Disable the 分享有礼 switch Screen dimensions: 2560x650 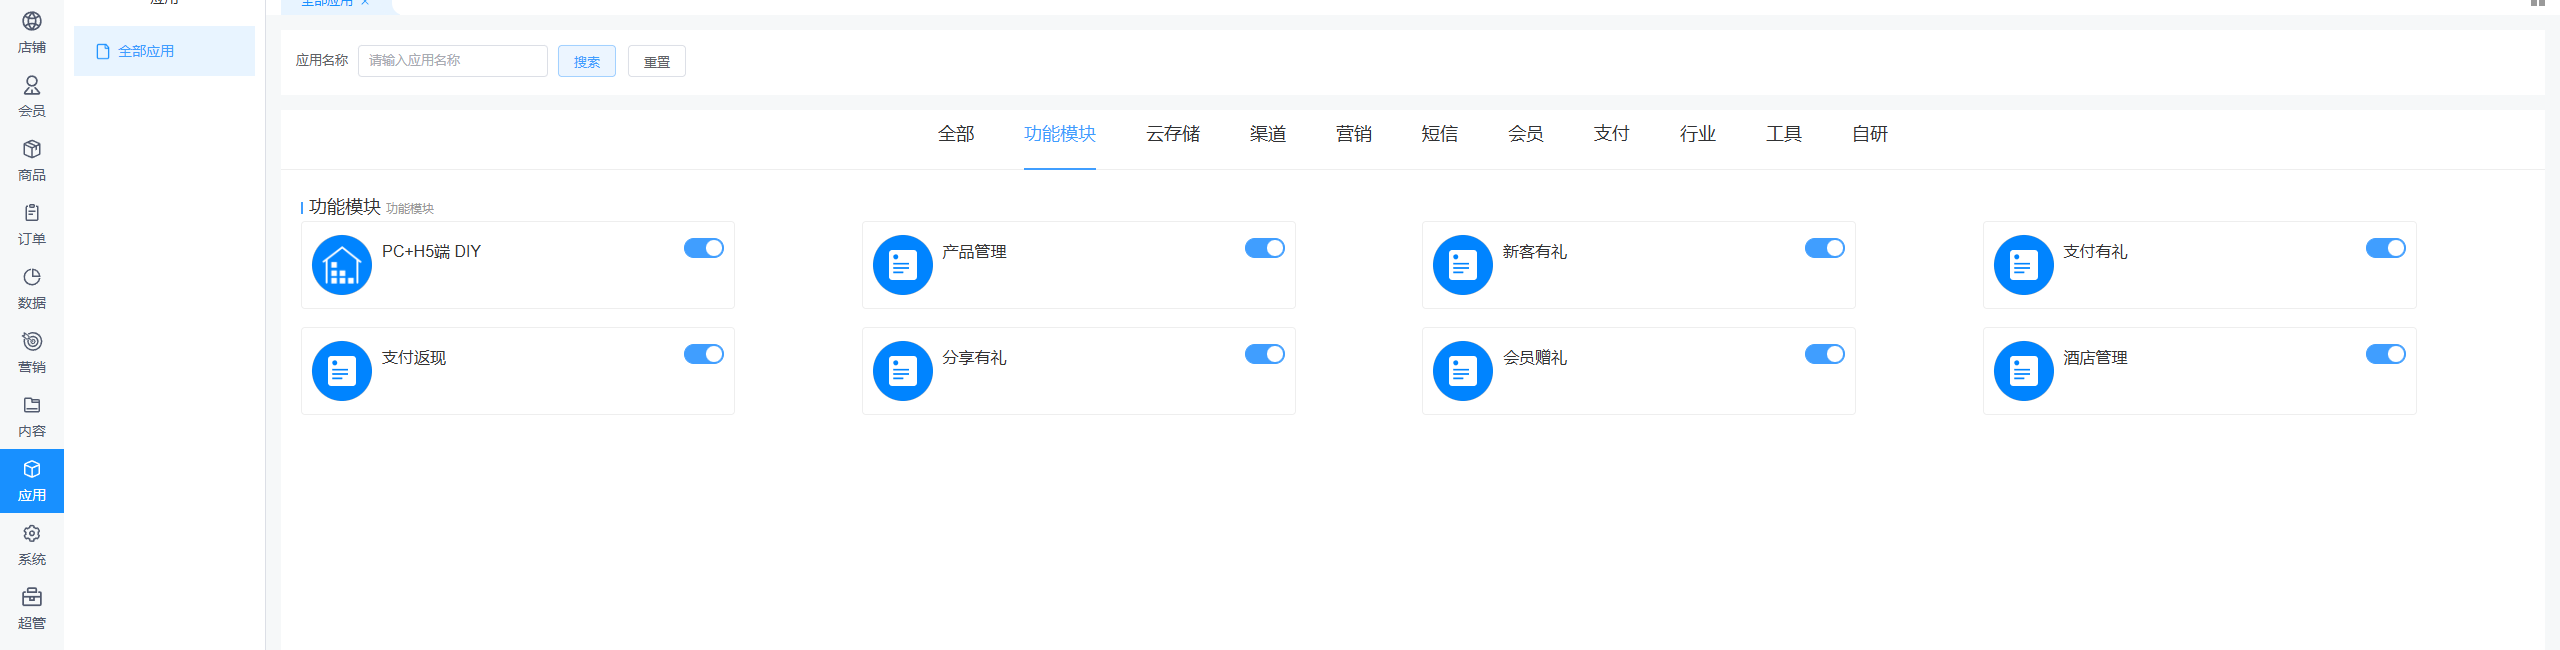(1265, 354)
